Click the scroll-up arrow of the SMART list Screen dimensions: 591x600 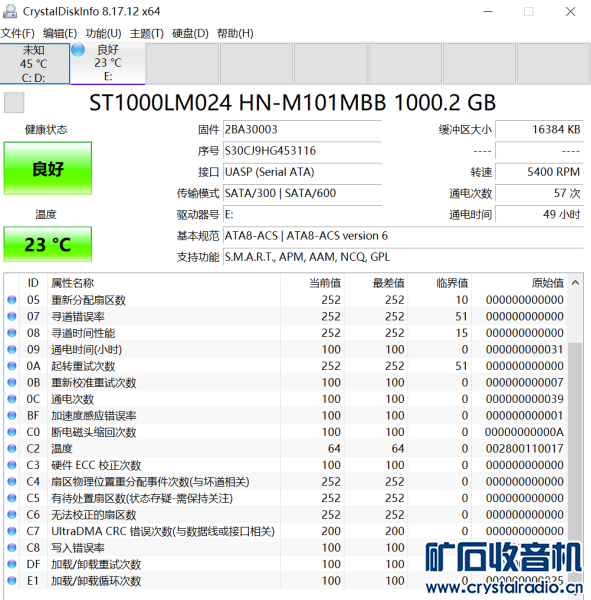(x=575, y=283)
